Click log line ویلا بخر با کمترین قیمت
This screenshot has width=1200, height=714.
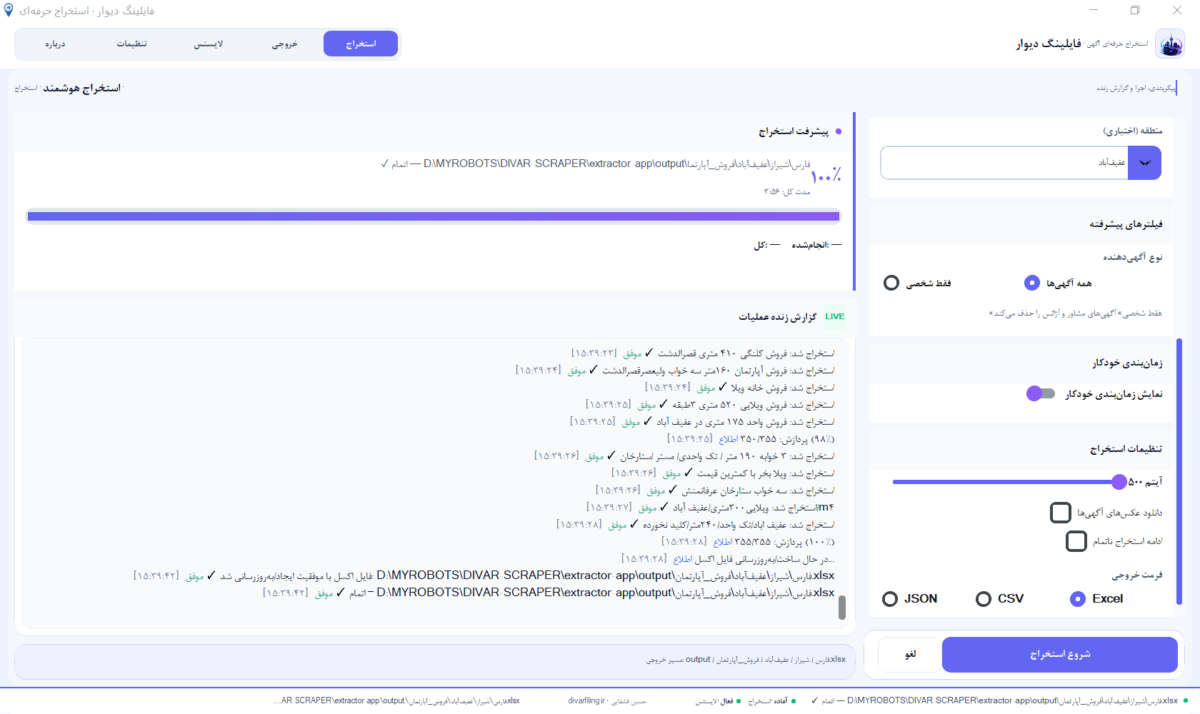(x=723, y=472)
